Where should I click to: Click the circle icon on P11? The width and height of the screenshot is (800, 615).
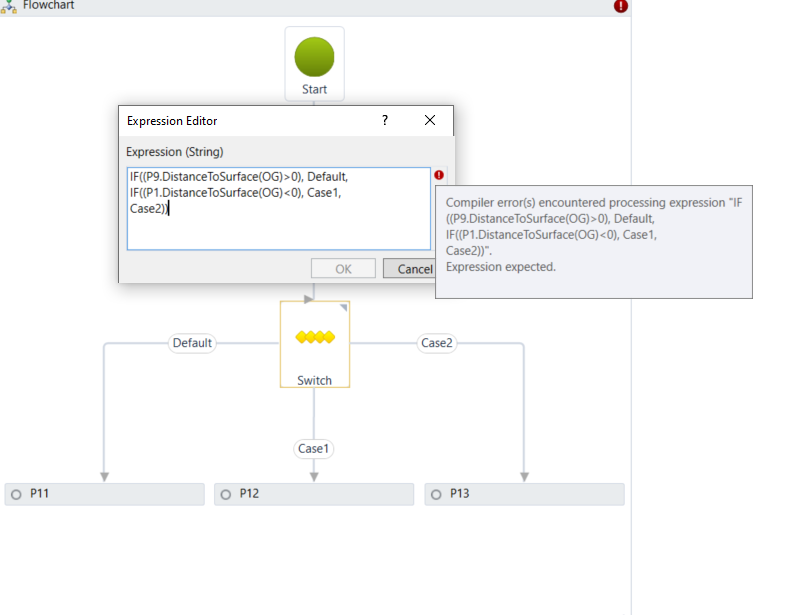click(x=16, y=495)
